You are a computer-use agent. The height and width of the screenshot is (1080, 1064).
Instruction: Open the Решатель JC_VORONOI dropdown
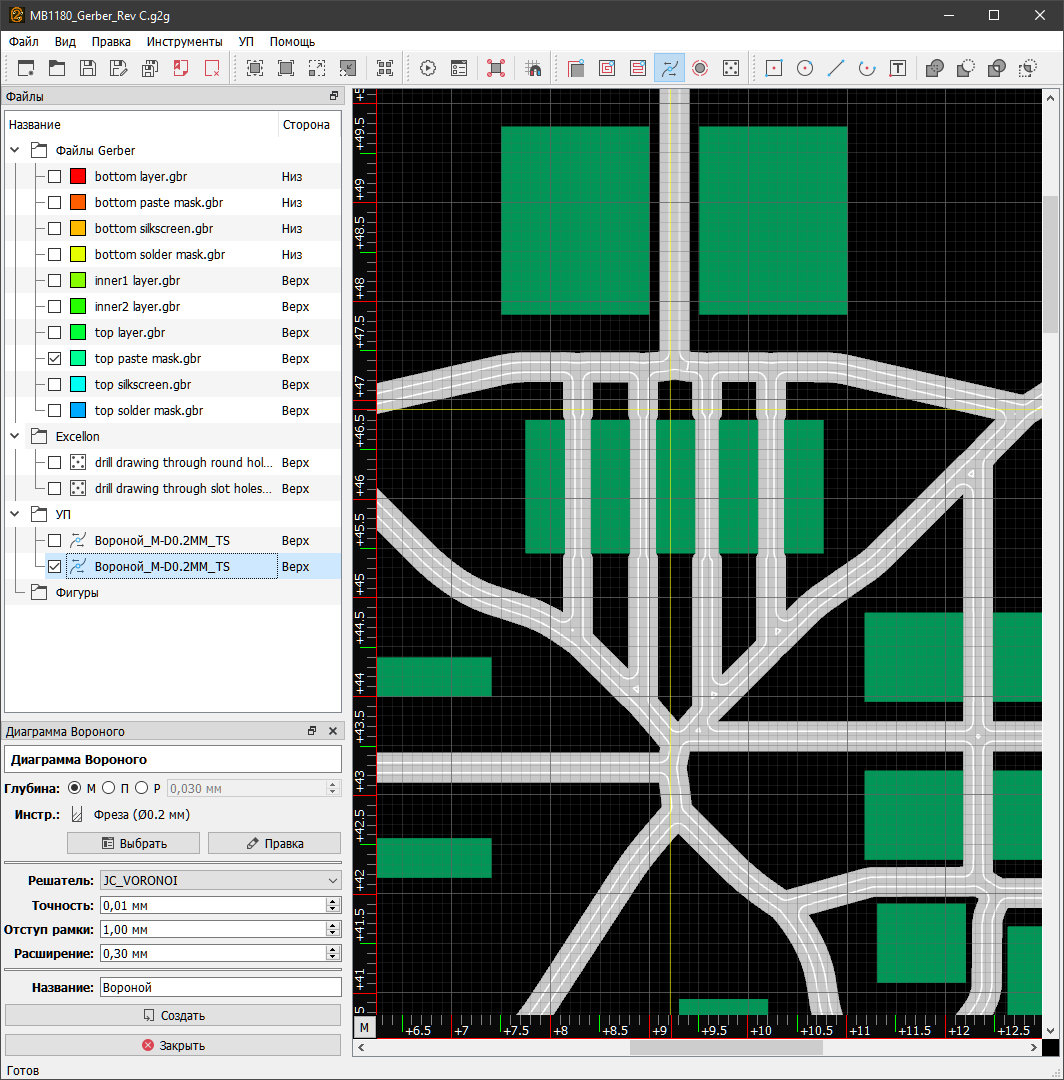point(220,880)
